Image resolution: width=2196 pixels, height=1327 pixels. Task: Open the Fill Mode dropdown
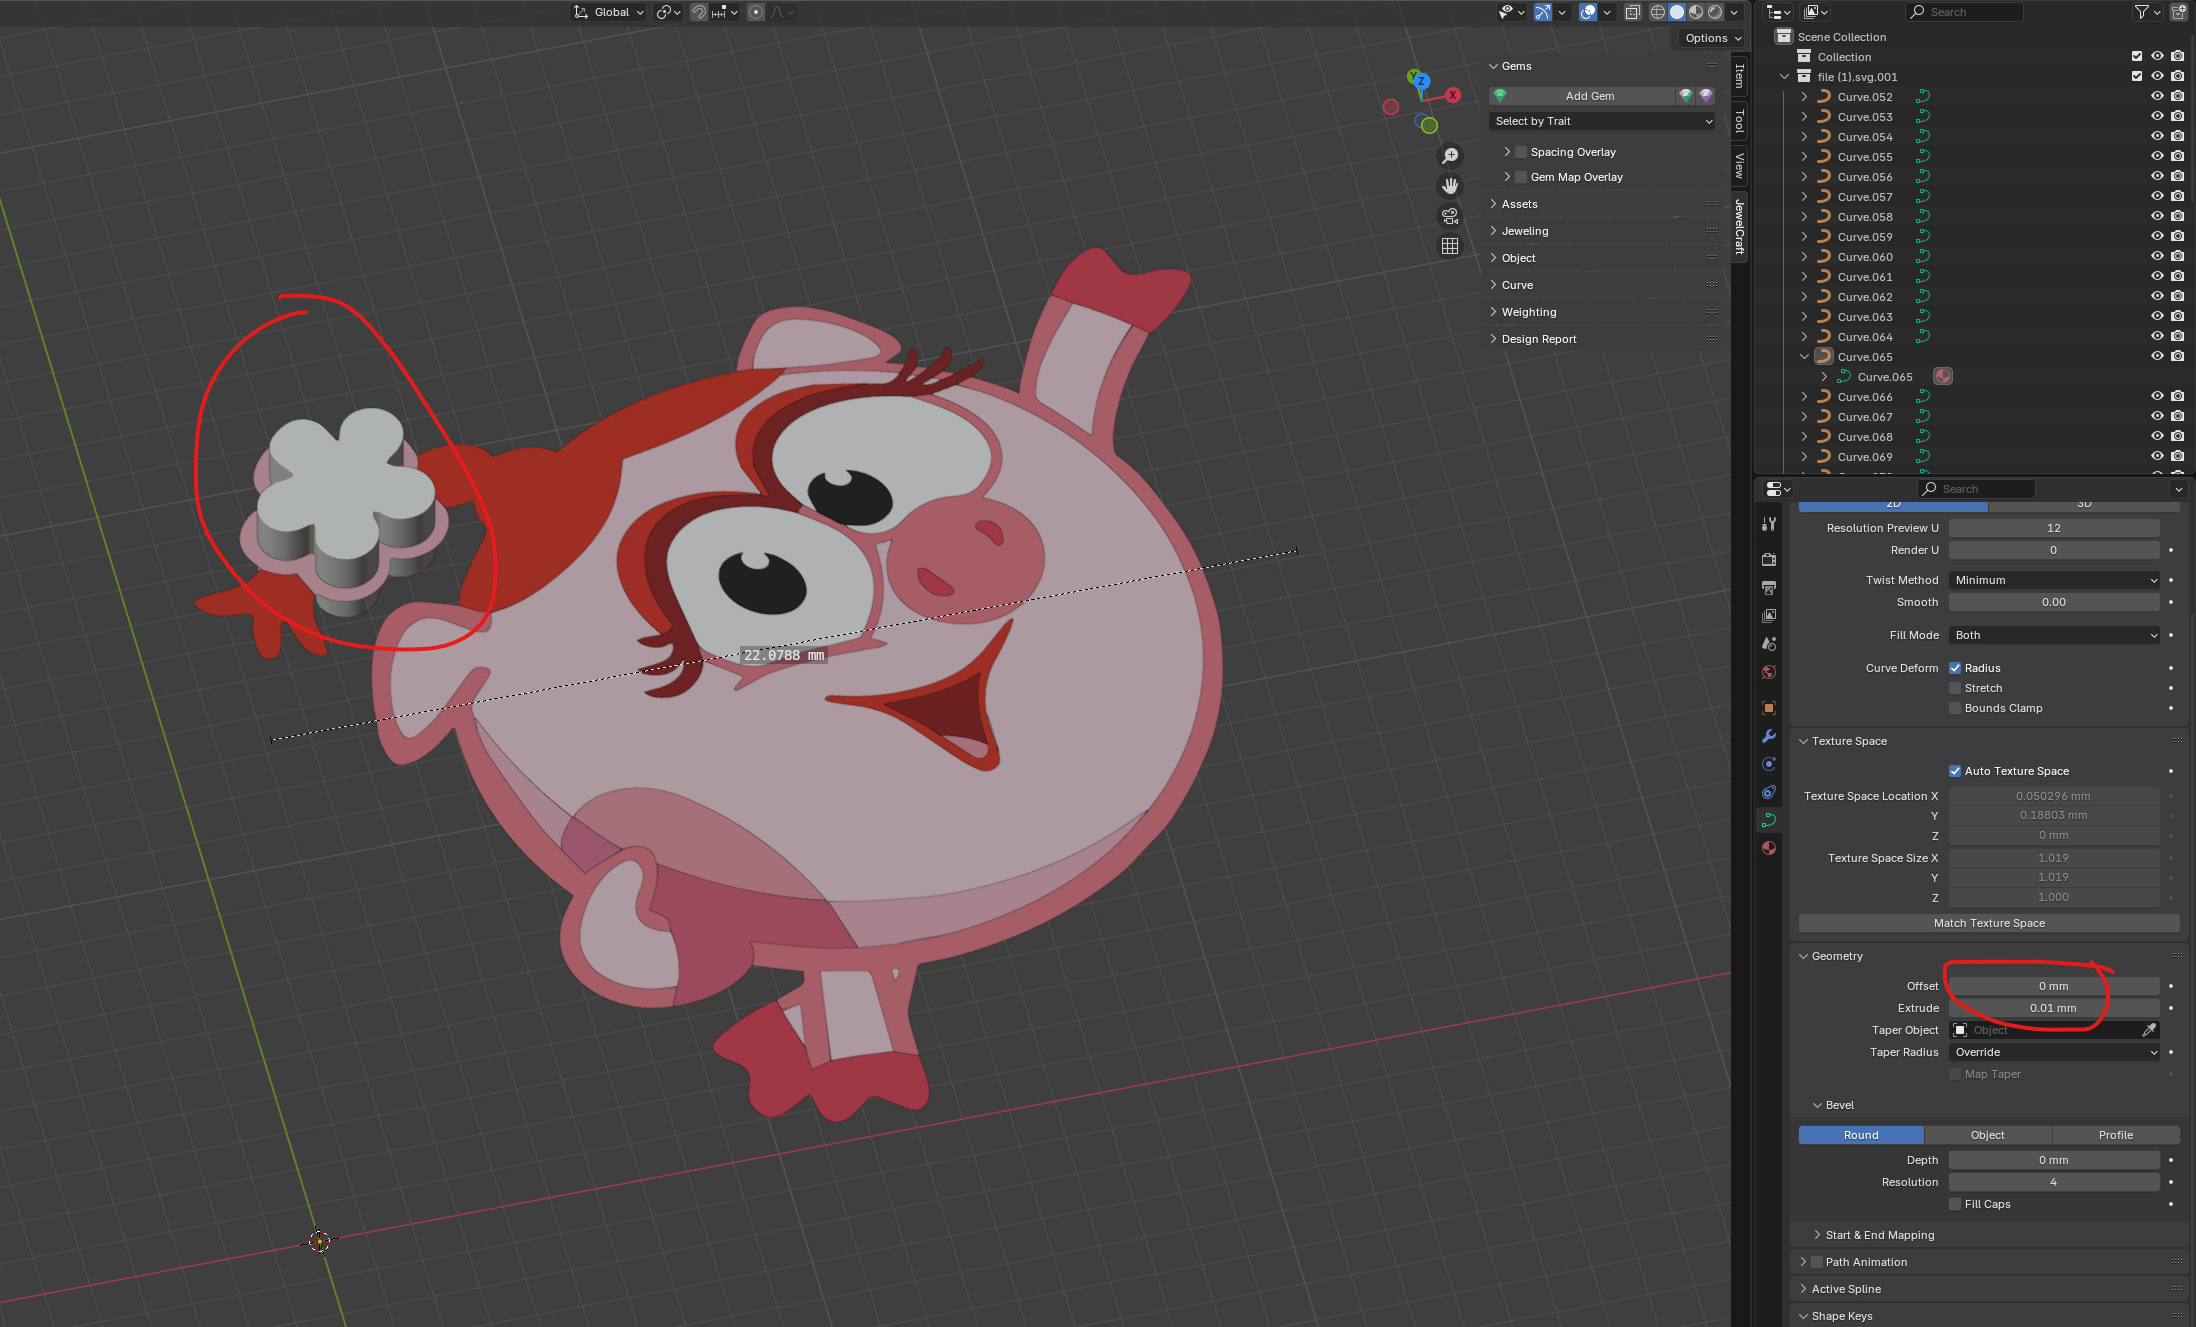click(x=2054, y=635)
